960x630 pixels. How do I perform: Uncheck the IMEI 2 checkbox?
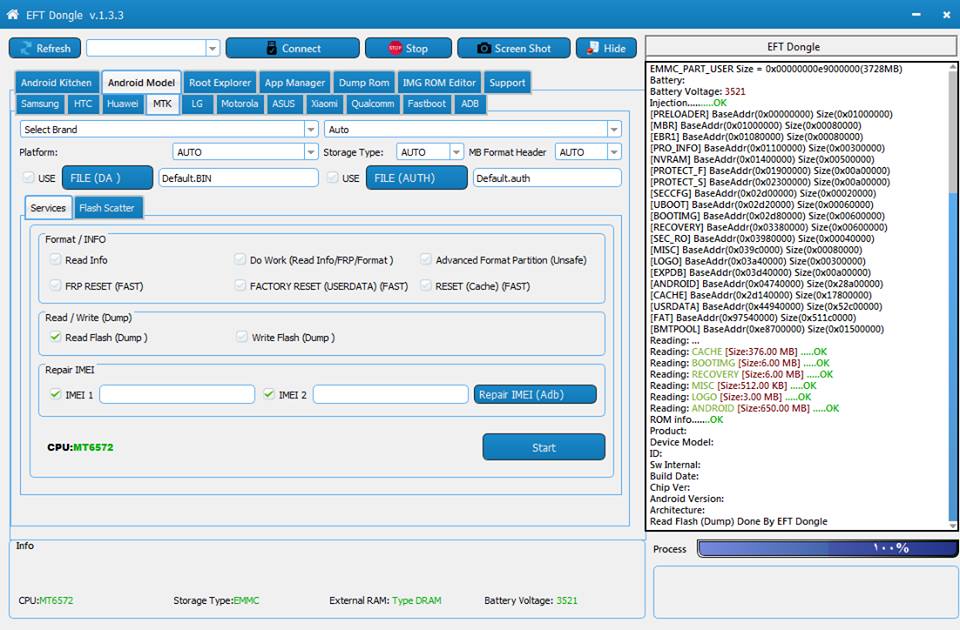(x=269, y=394)
